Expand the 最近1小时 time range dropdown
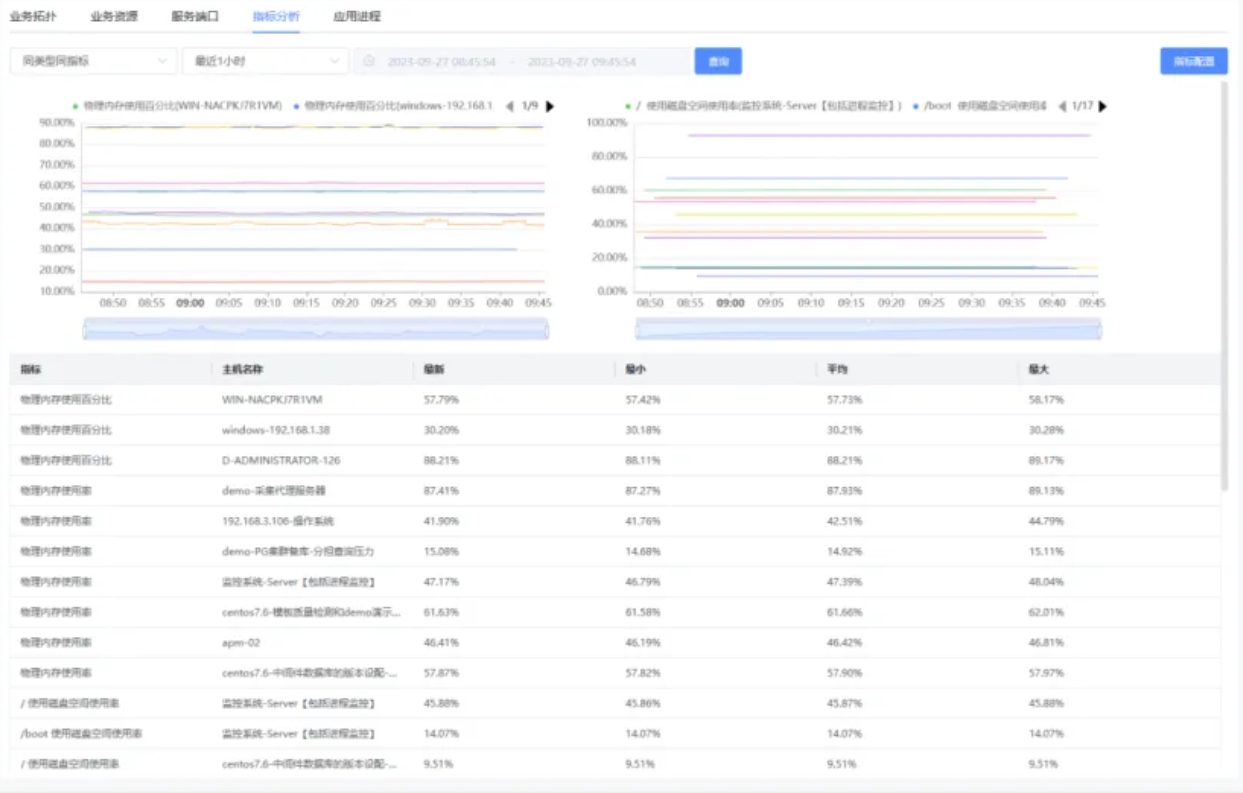 (265, 62)
